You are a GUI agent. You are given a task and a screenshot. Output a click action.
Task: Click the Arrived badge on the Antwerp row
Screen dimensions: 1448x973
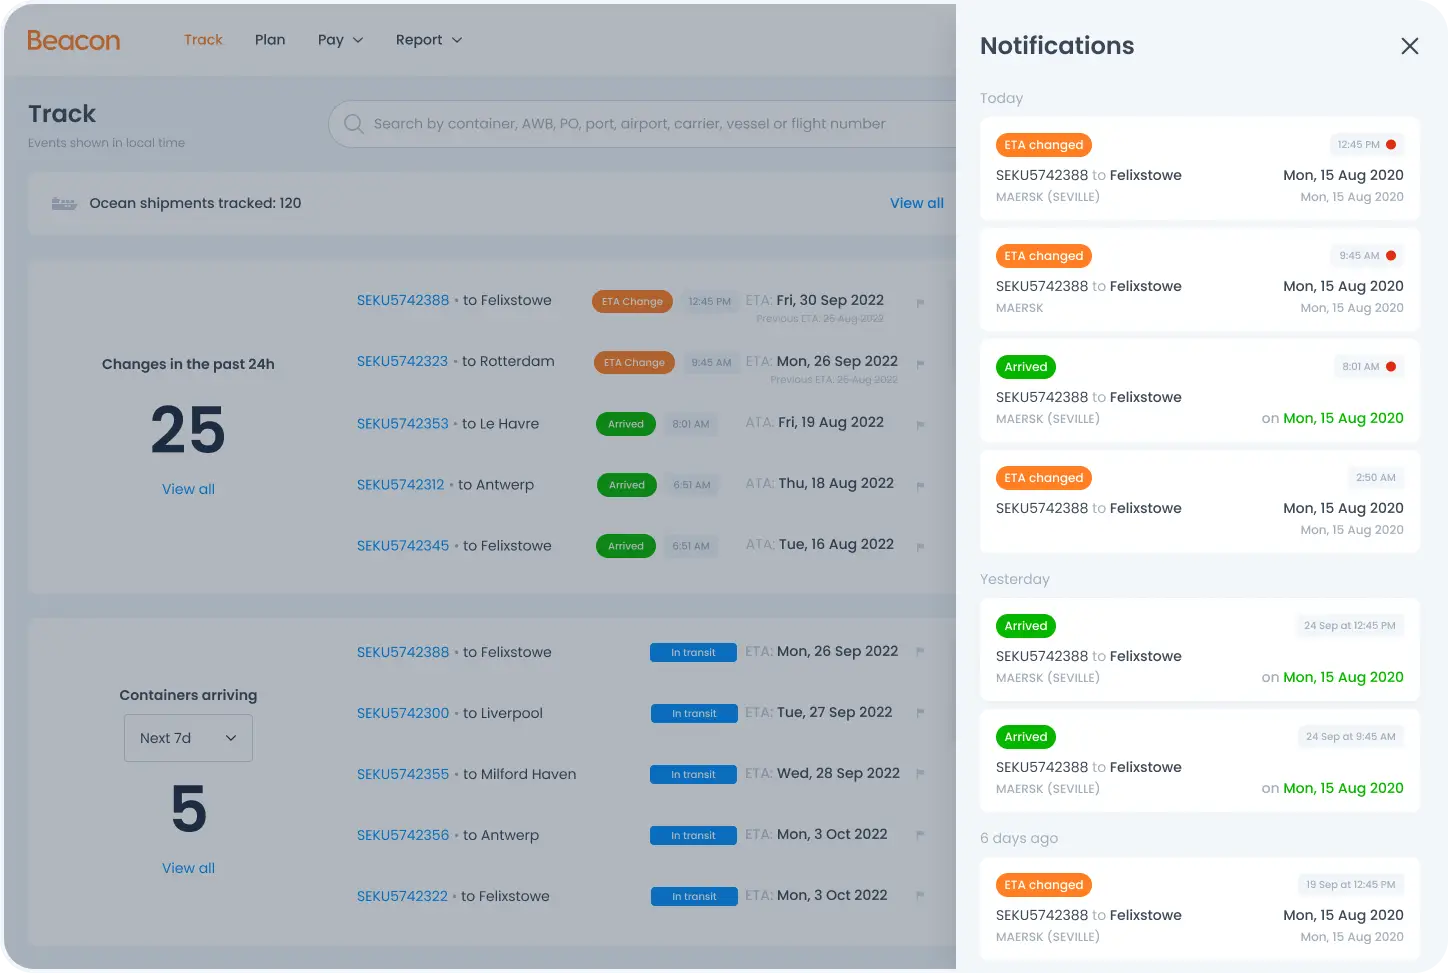click(x=626, y=485)
